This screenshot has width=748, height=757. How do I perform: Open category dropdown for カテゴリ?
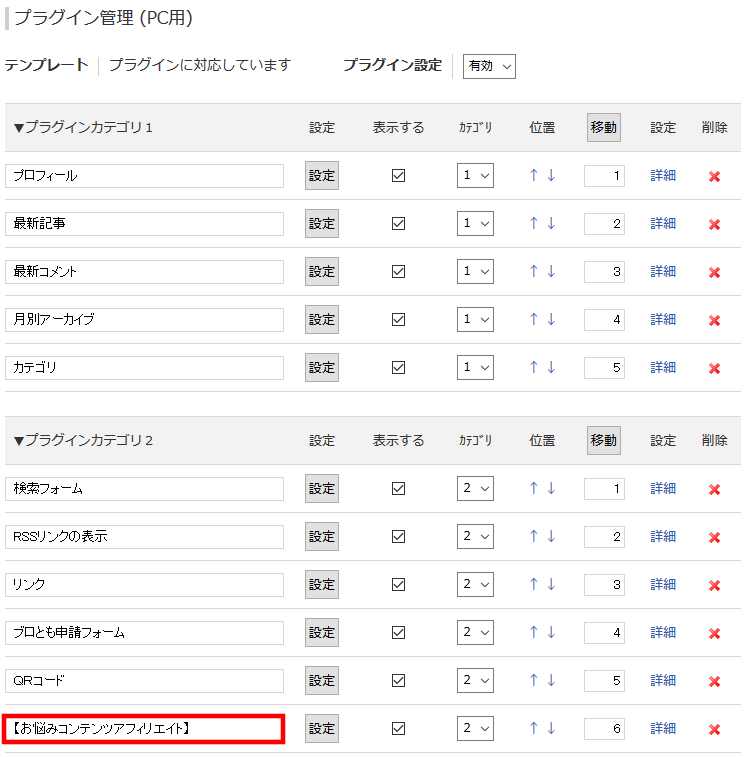tap(475, 367)
